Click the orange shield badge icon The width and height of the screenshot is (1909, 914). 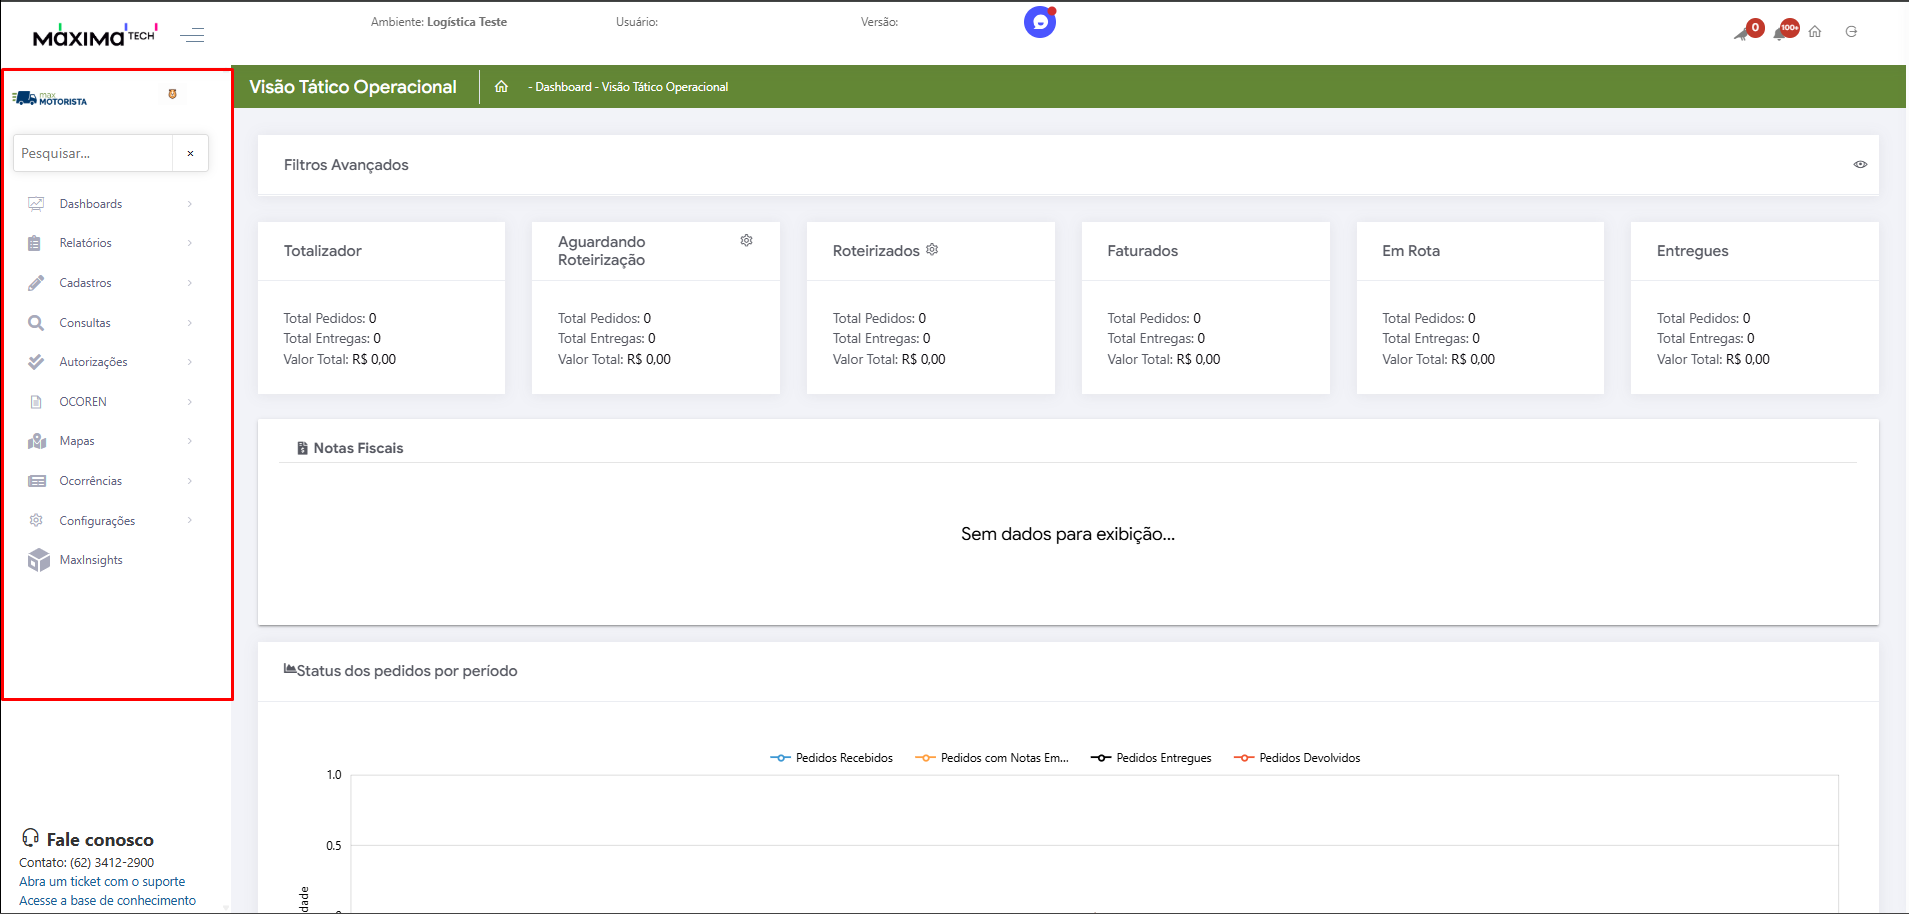click(x=172, y=94)
